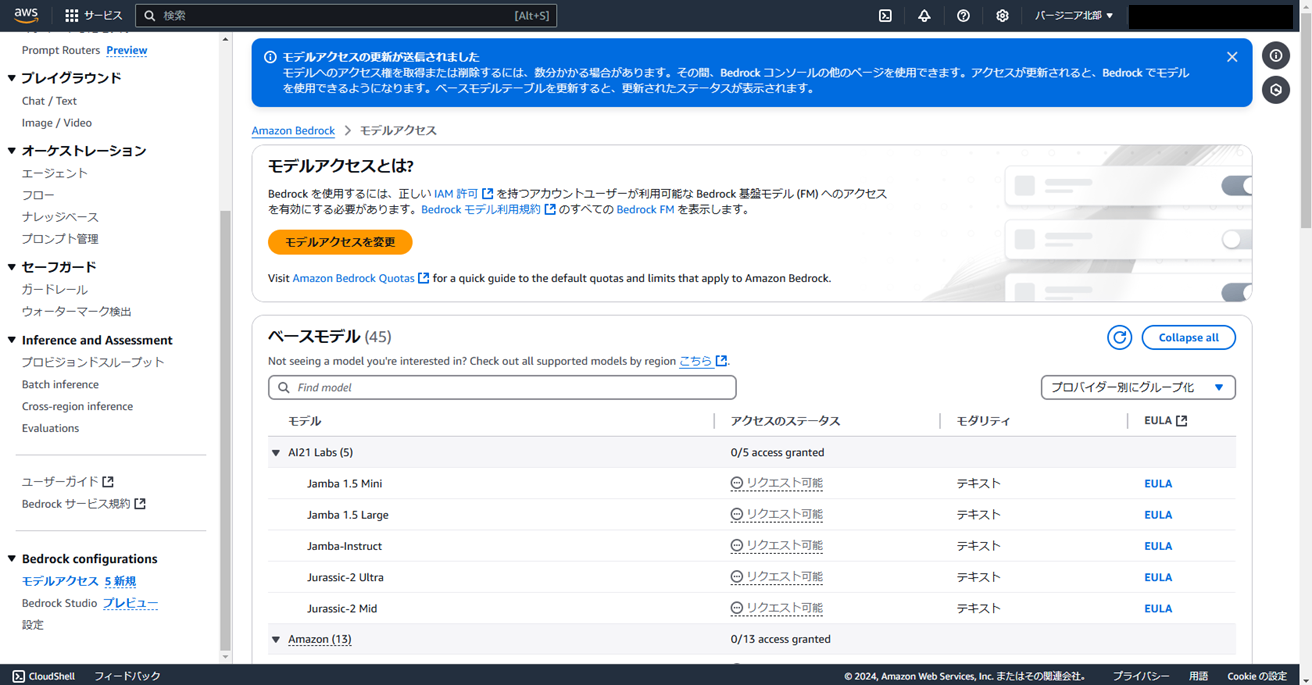
Task: Open the プロバイダー別にグループ化 dropdown
Action: (x=1138, y=387)
